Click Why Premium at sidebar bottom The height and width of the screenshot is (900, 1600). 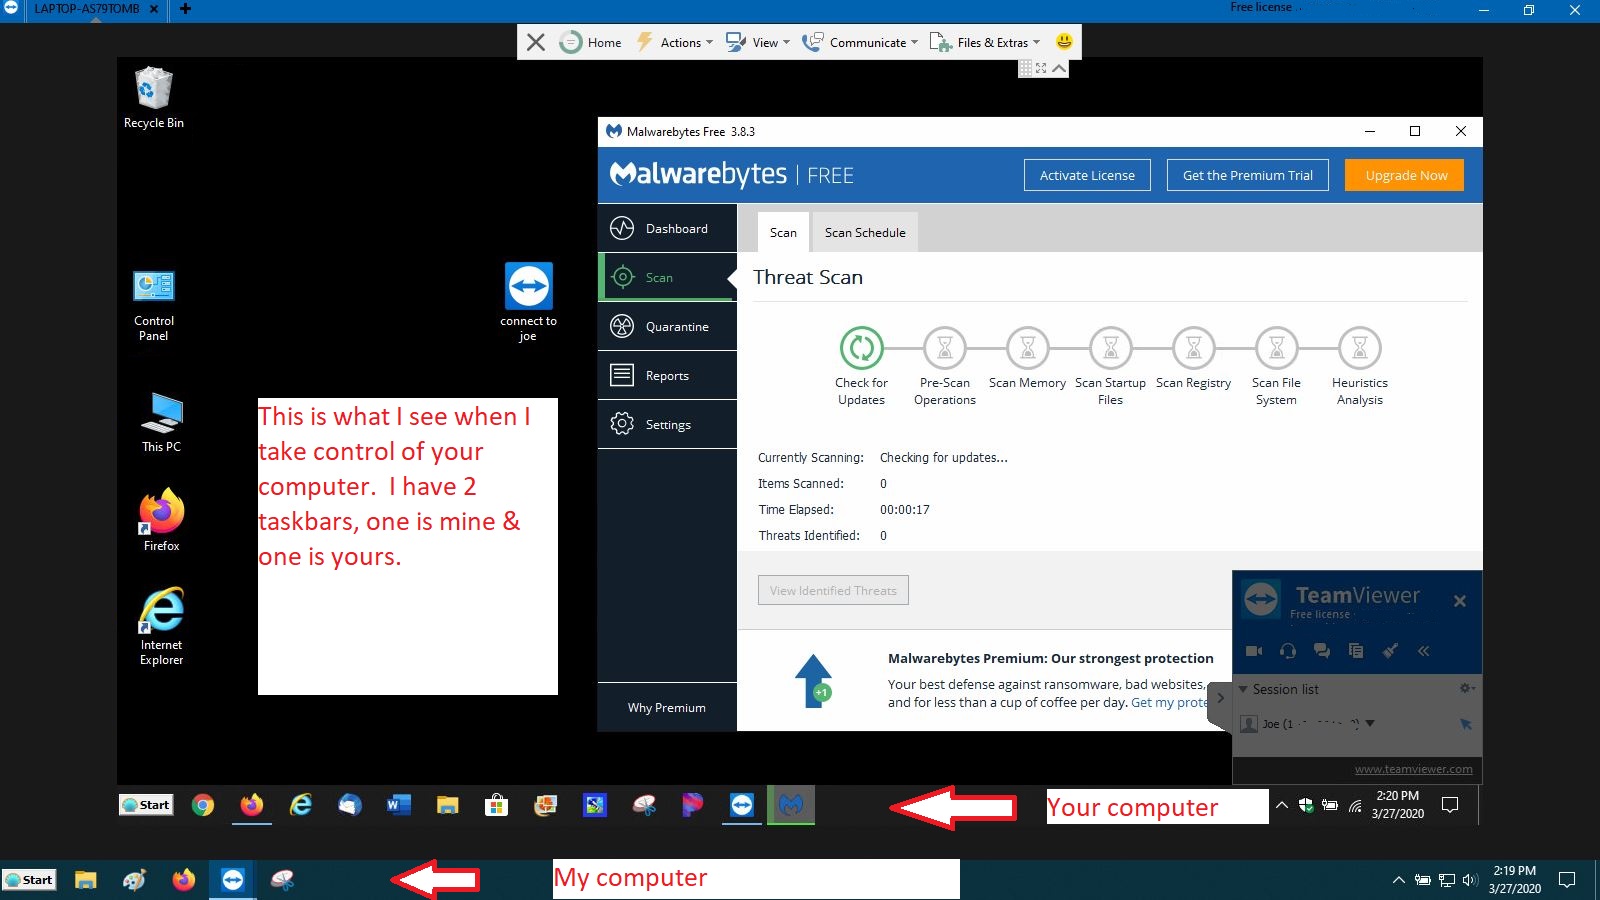point(667,707)
